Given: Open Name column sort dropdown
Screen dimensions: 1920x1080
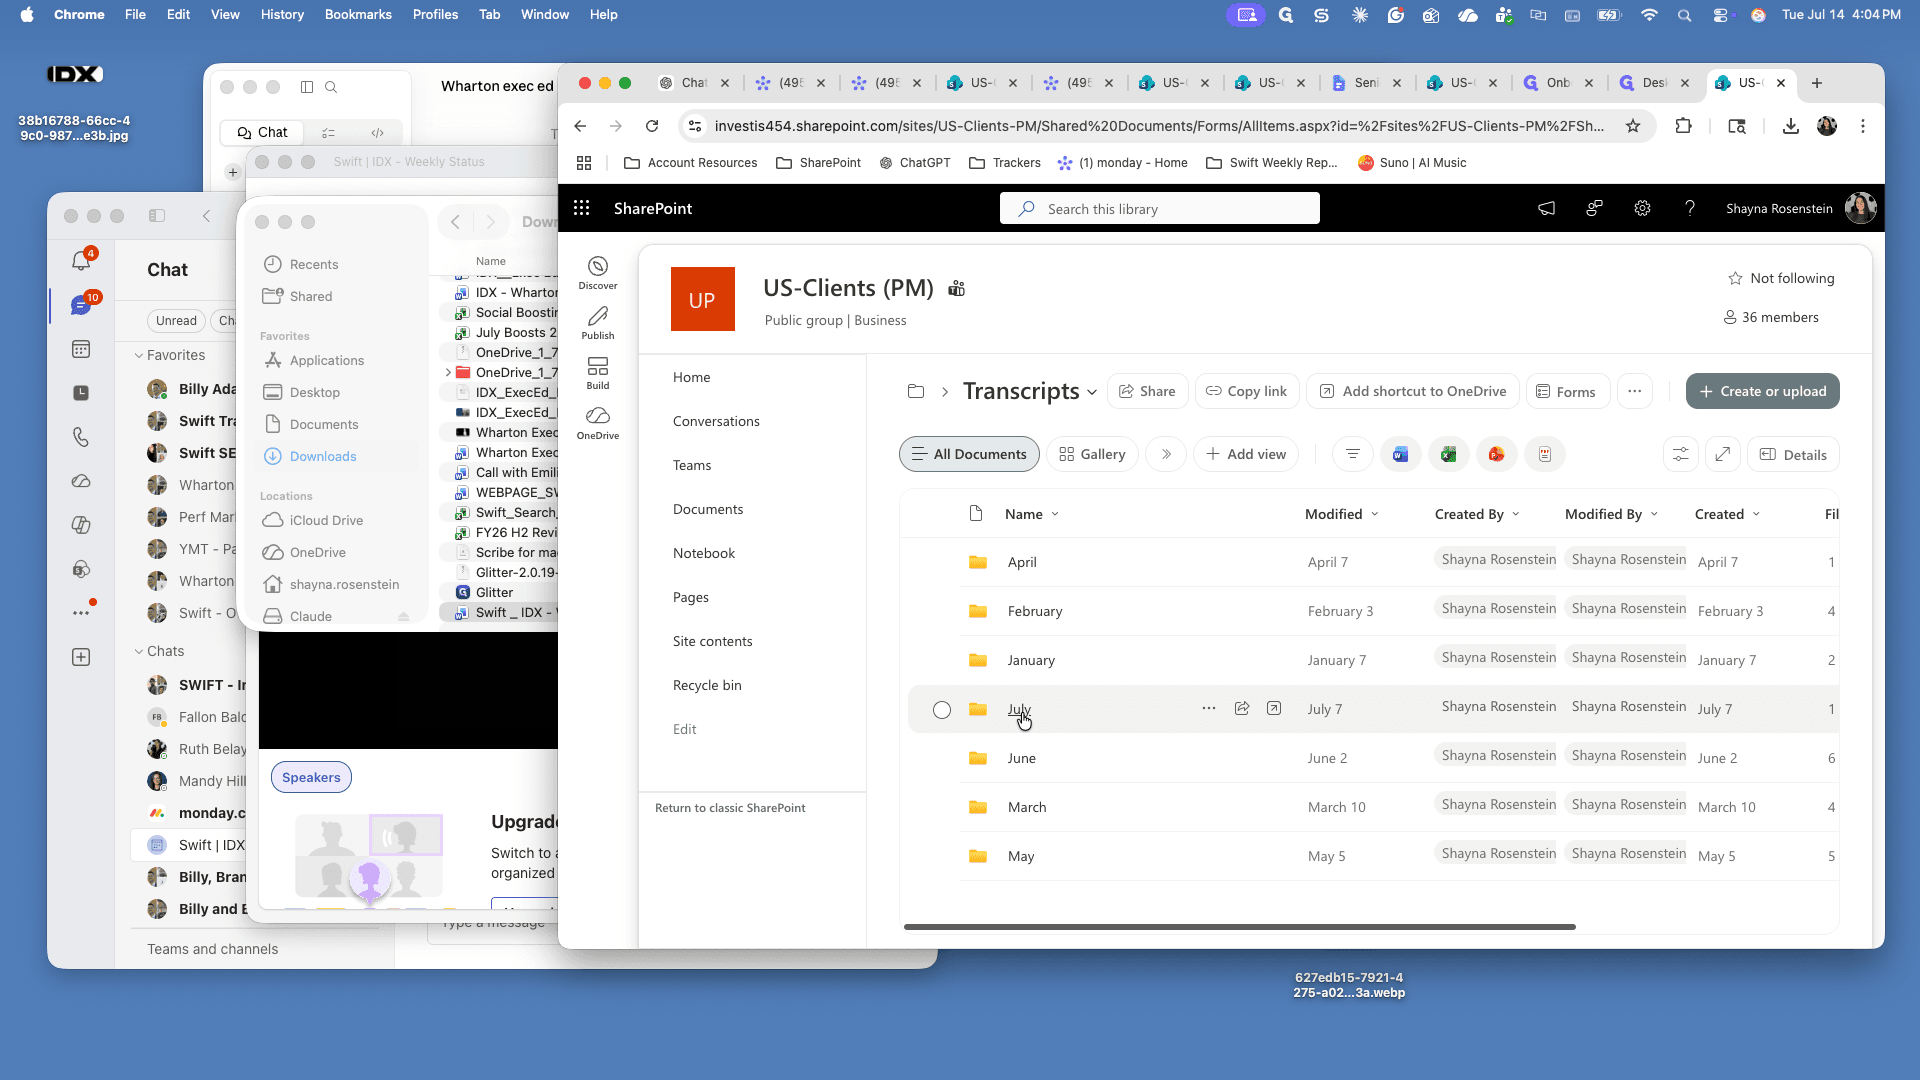Looking at the screenshot, I should click(x=1055, y=514).
